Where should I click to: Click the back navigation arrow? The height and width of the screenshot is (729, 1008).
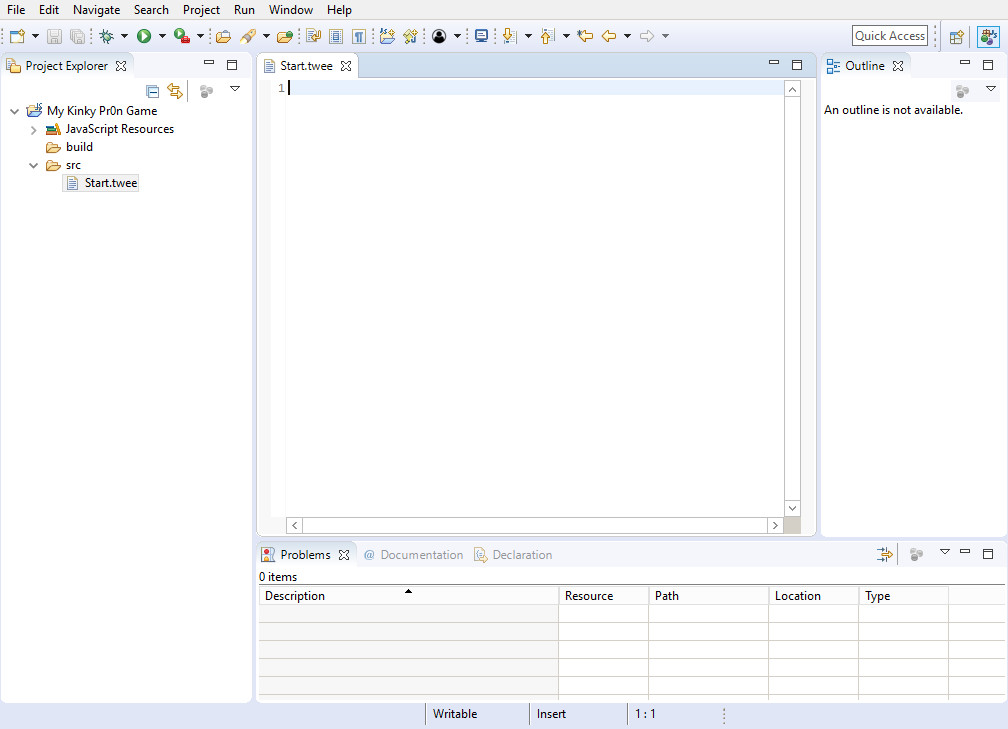pos(608,36)
